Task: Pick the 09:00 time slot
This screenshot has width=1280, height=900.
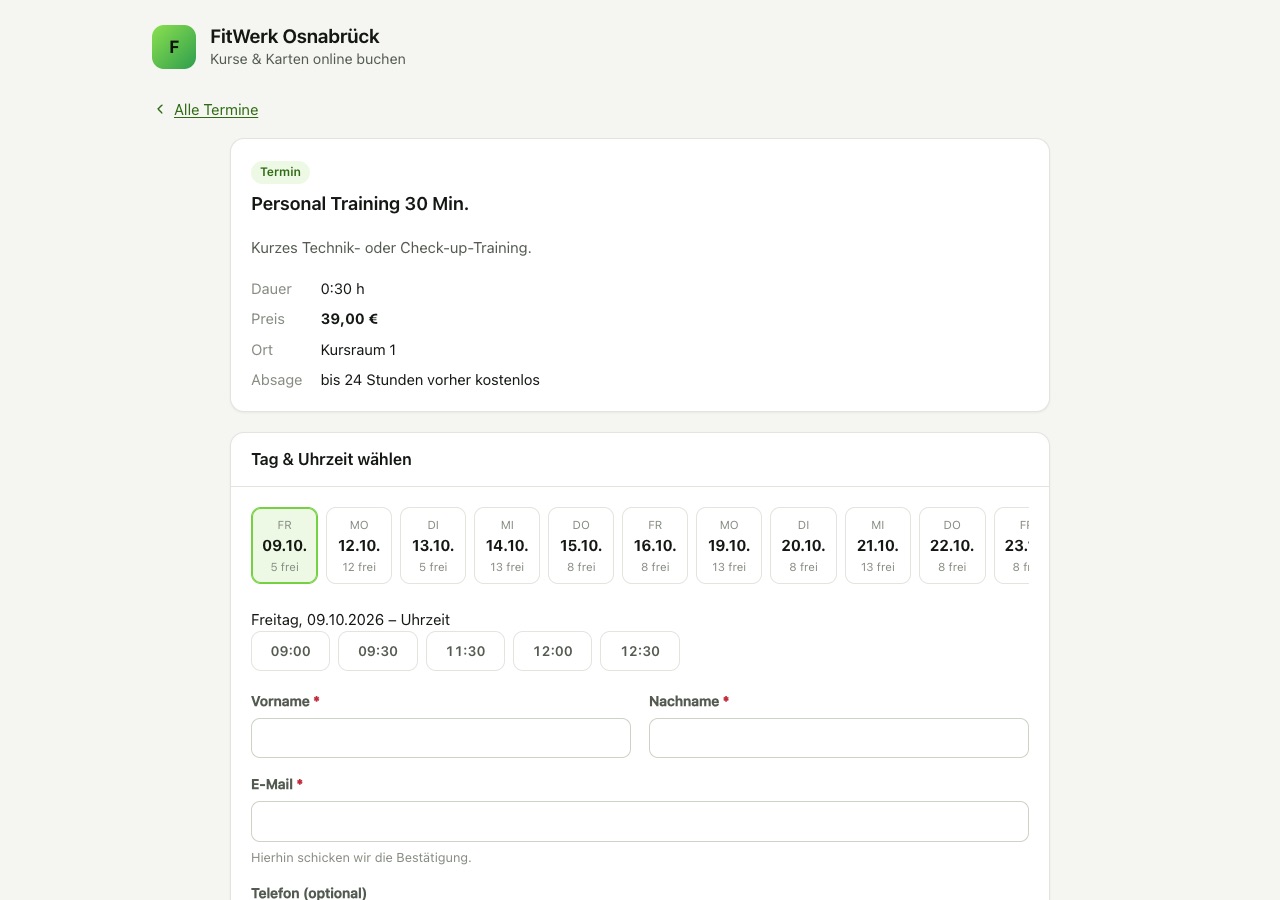Action: click(291, 651)
